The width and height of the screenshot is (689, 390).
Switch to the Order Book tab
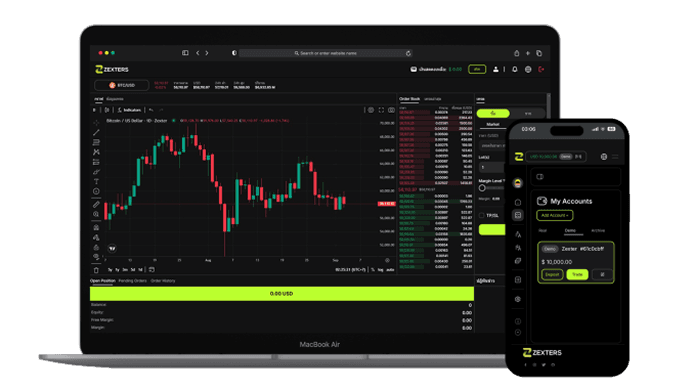(x=409, y=99)
